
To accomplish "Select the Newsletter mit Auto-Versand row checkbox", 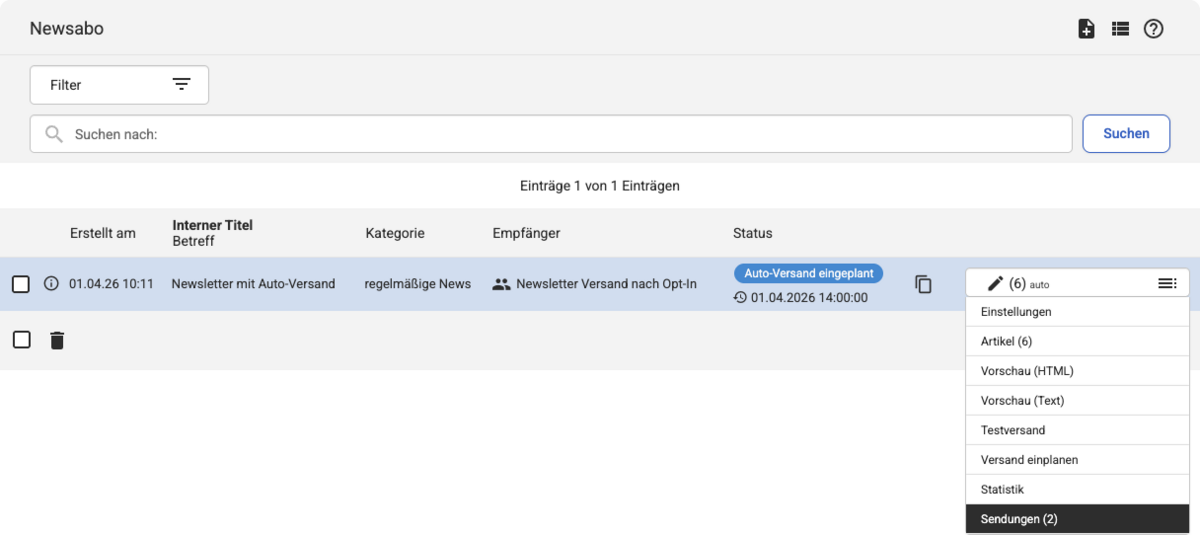I will [21, 284].
